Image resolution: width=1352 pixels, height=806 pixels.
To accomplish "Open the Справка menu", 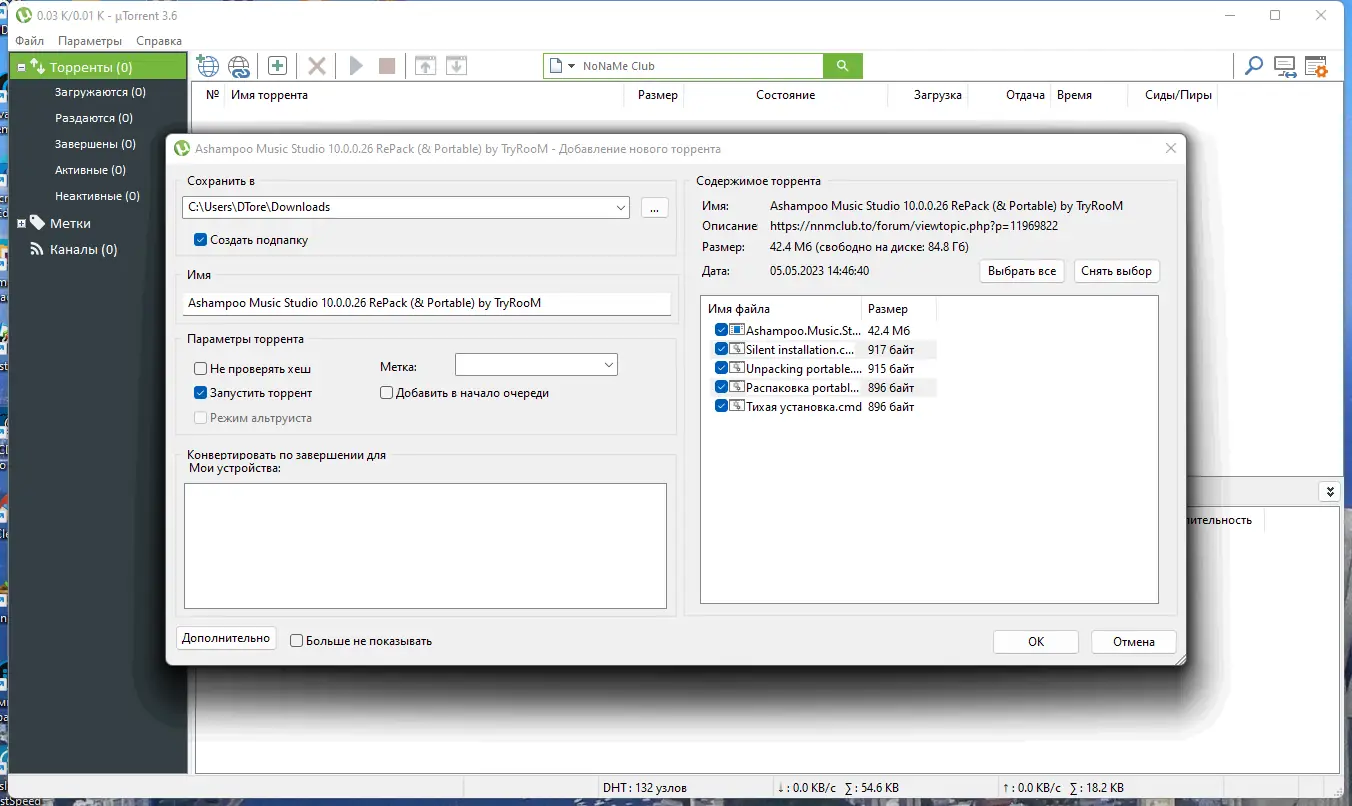I will tap(159, 41).
